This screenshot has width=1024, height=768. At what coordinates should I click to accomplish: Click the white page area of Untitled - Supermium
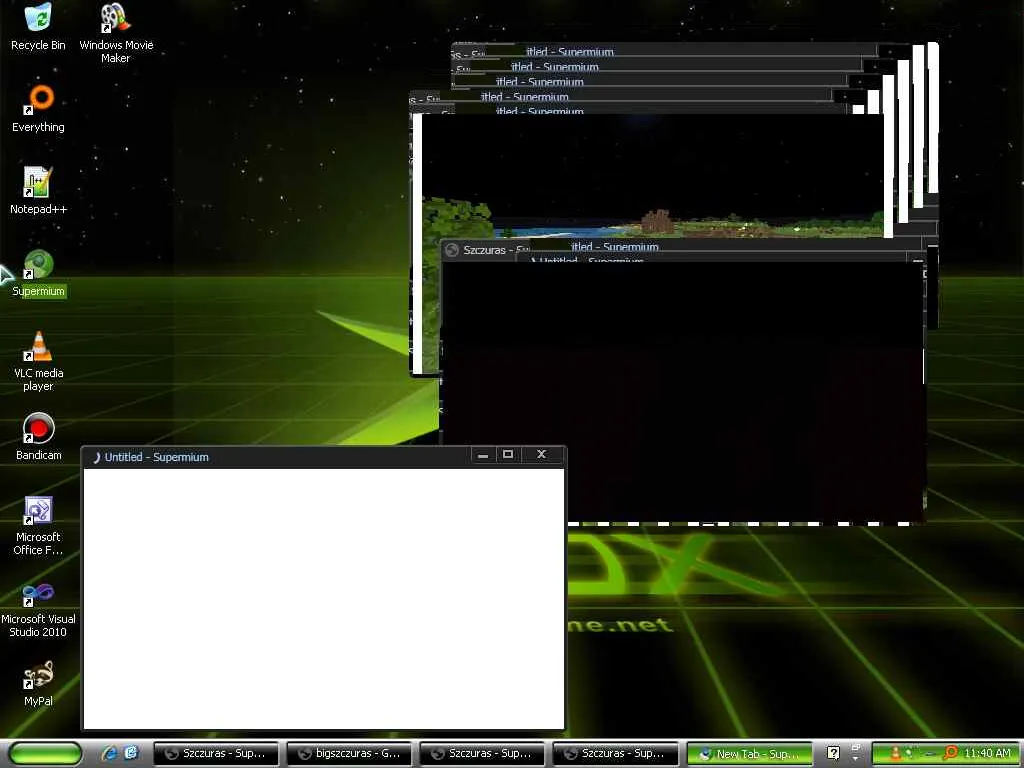point(324,598)
